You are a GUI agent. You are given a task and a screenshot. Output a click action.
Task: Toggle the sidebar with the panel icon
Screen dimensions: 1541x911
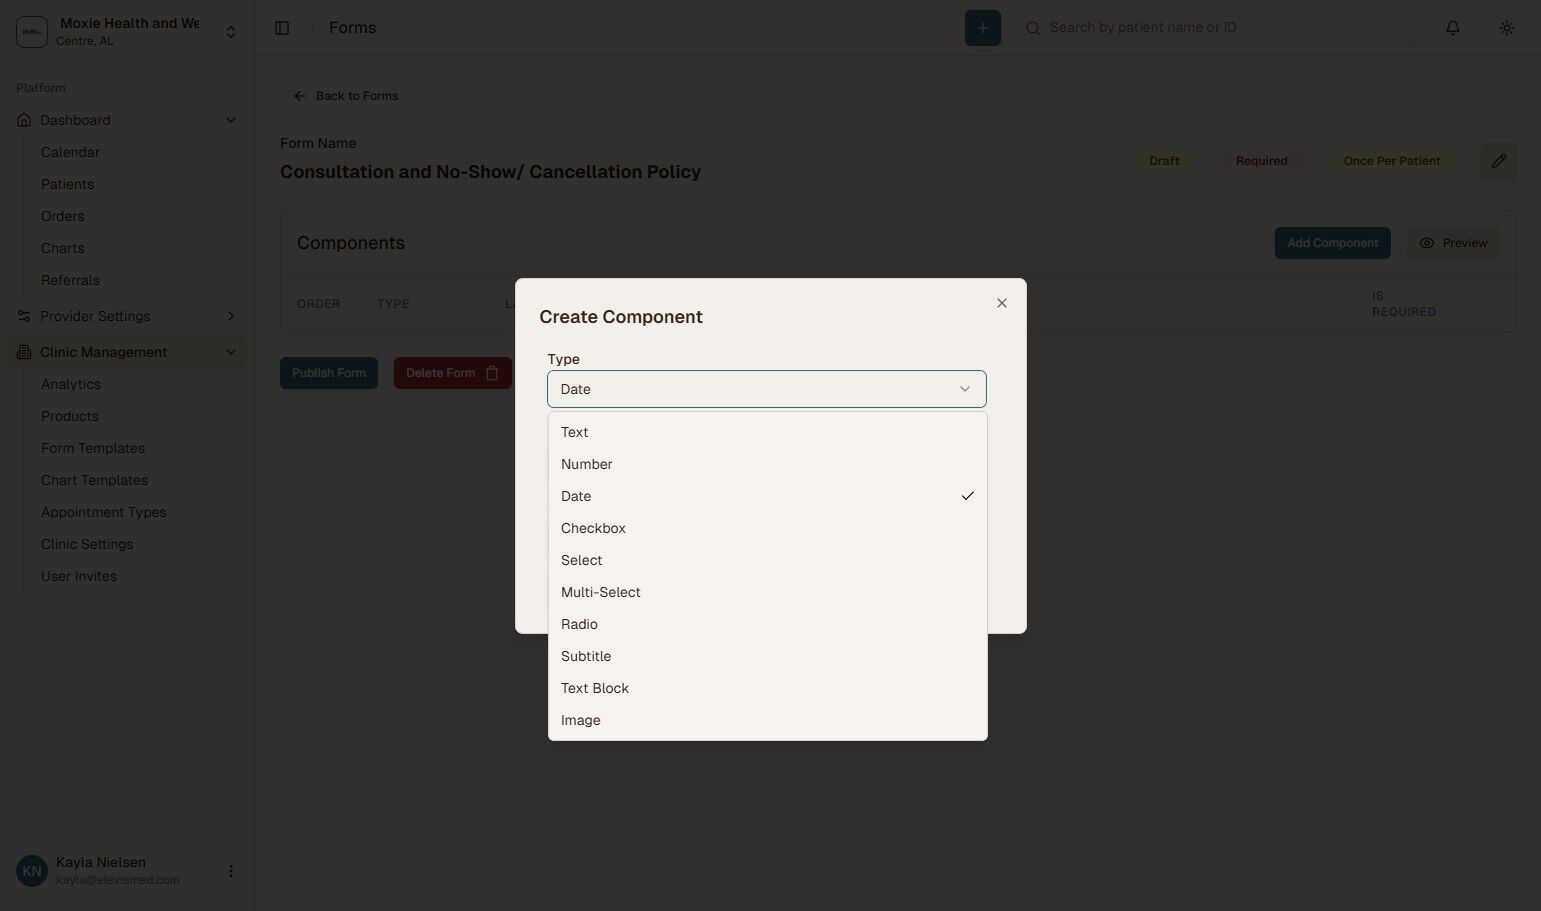[282, 27]
